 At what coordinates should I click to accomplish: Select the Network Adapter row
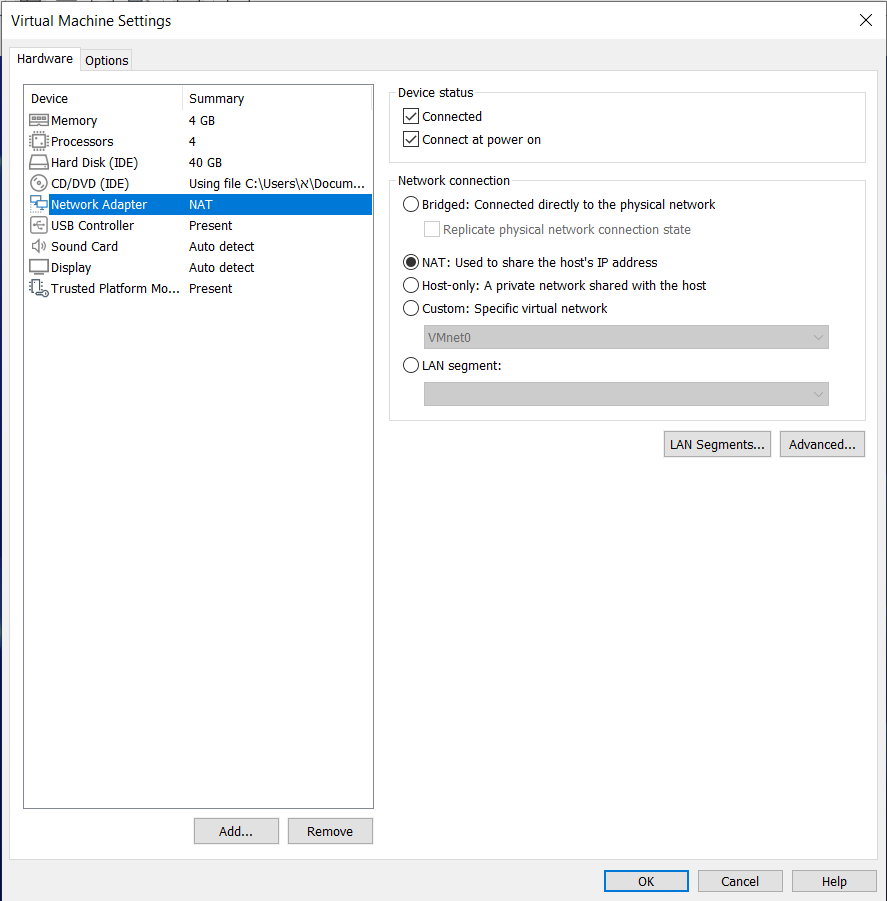99,205
